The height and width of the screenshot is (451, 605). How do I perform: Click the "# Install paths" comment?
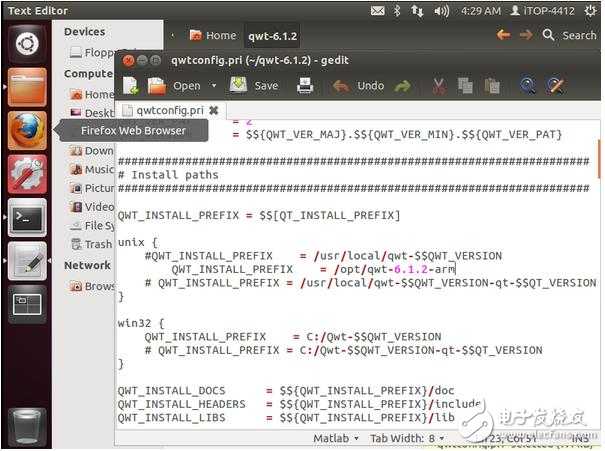point(168,175)
